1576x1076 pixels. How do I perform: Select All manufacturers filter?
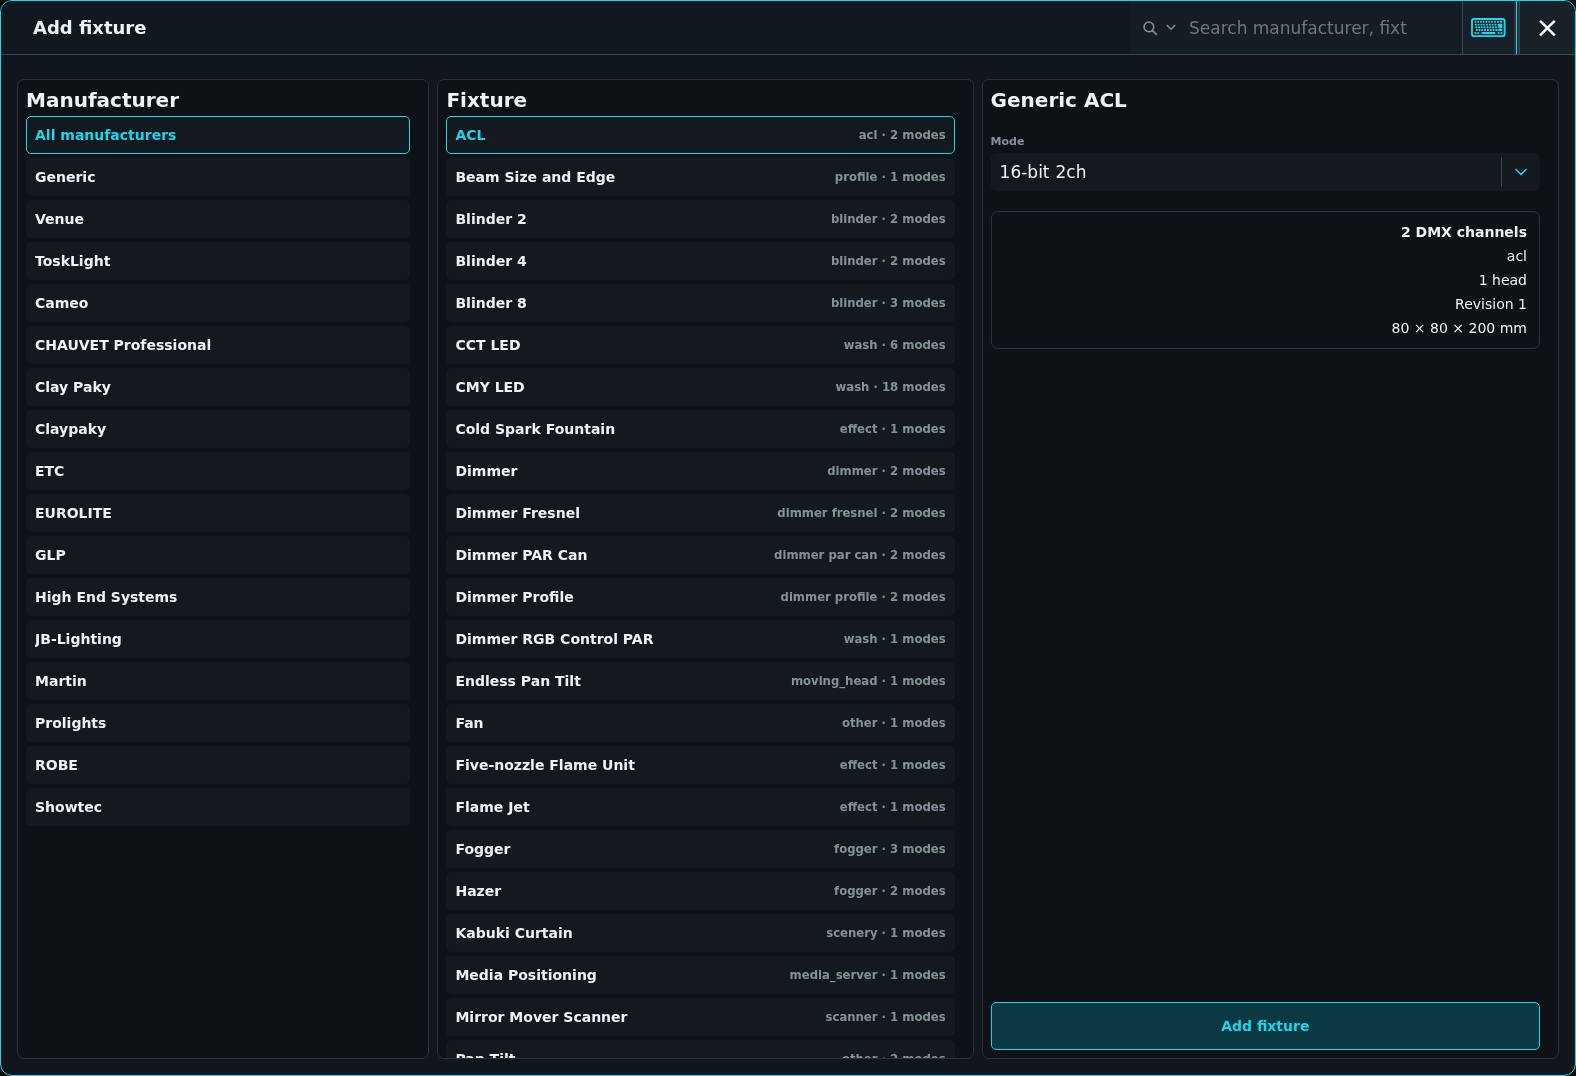218,135
